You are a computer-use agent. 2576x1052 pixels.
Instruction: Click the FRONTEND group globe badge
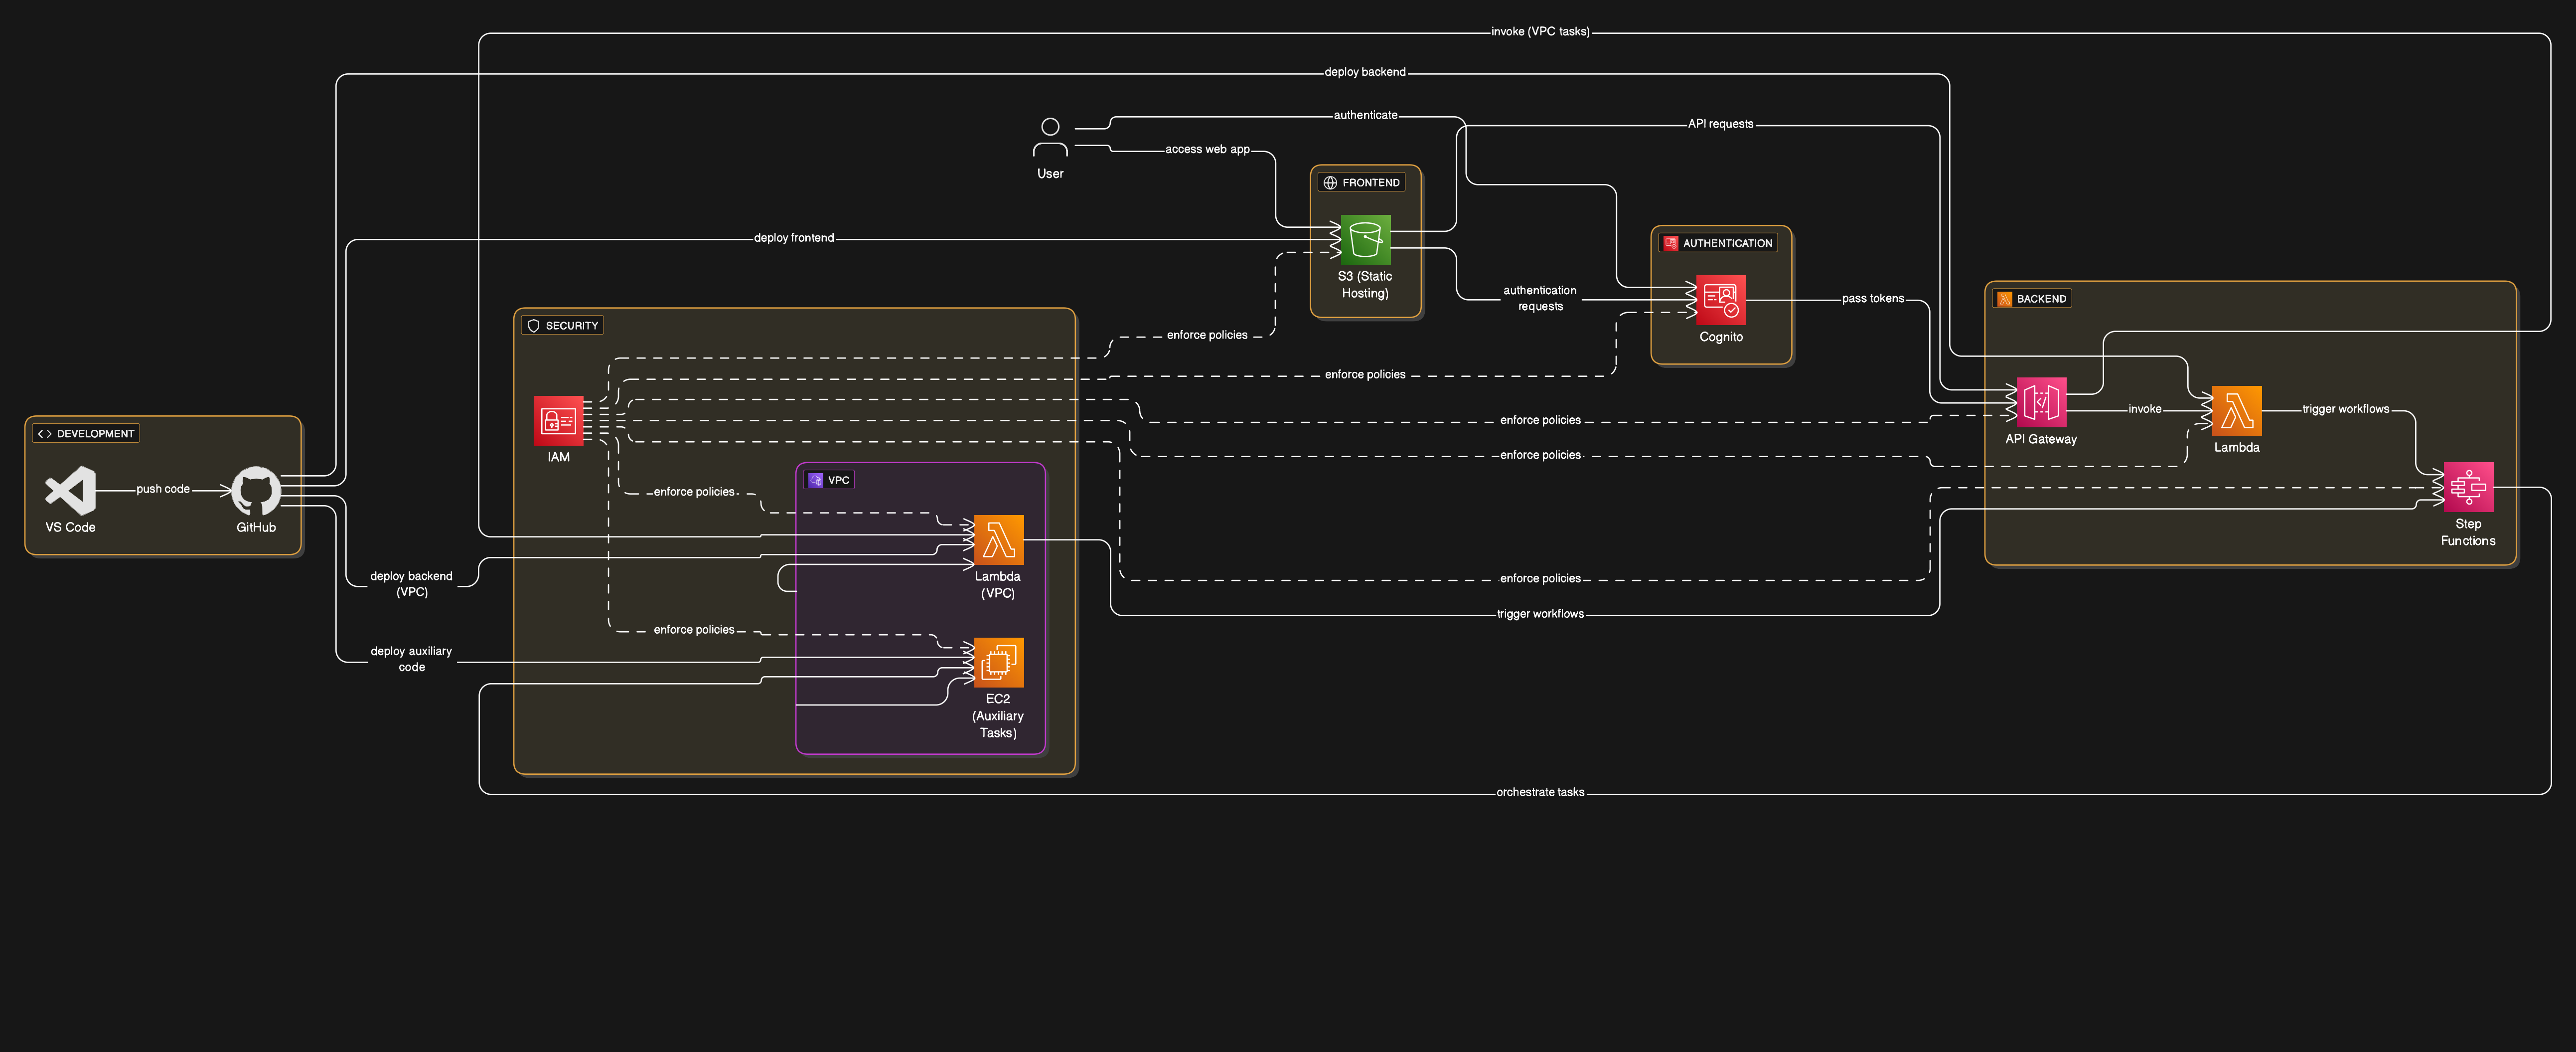tap(1361, 182)
